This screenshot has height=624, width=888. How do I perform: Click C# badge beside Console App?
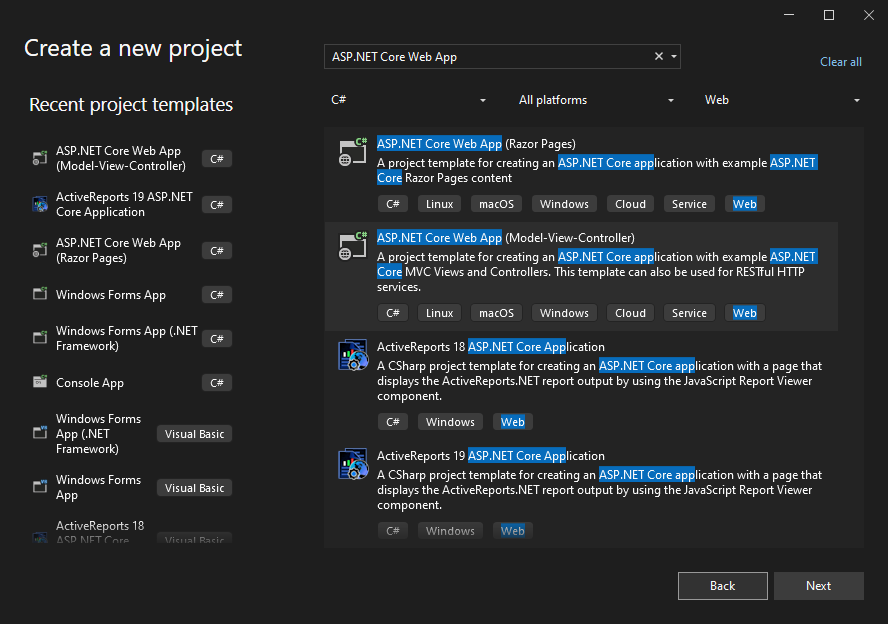[x=217, y=383]
